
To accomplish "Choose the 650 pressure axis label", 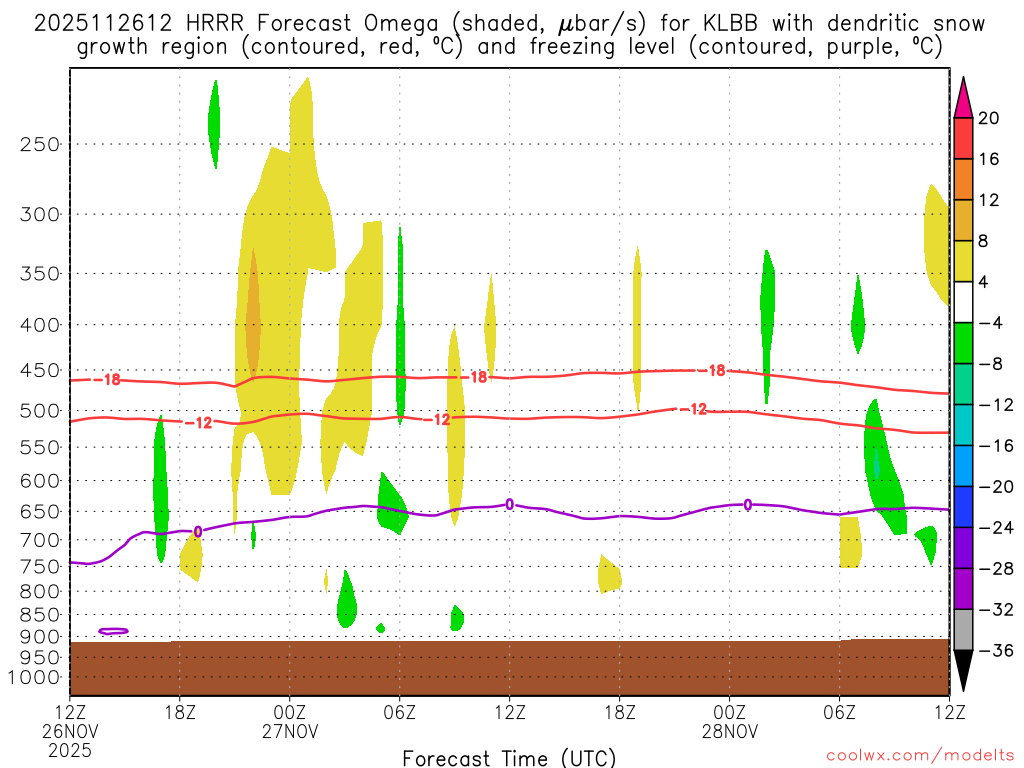I will pos(40,511).
